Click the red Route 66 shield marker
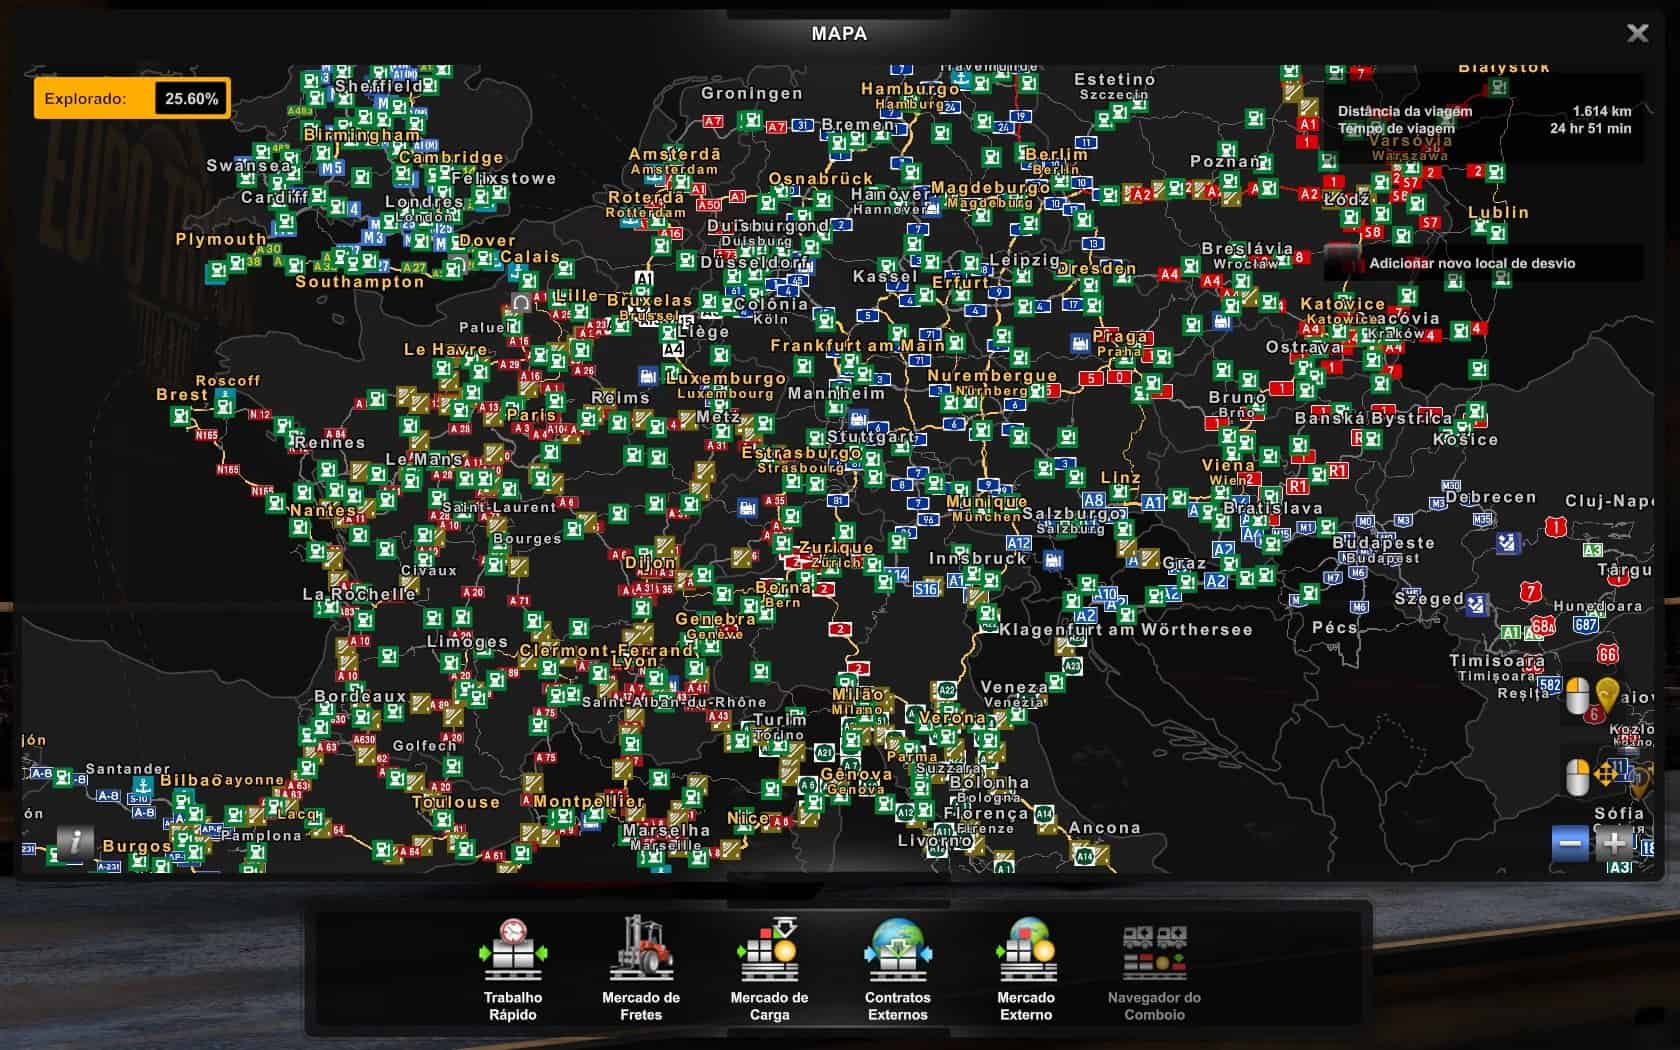Image resolution: width=1680 pixels, height=1050 pixels. click(x=1607, y=654)
